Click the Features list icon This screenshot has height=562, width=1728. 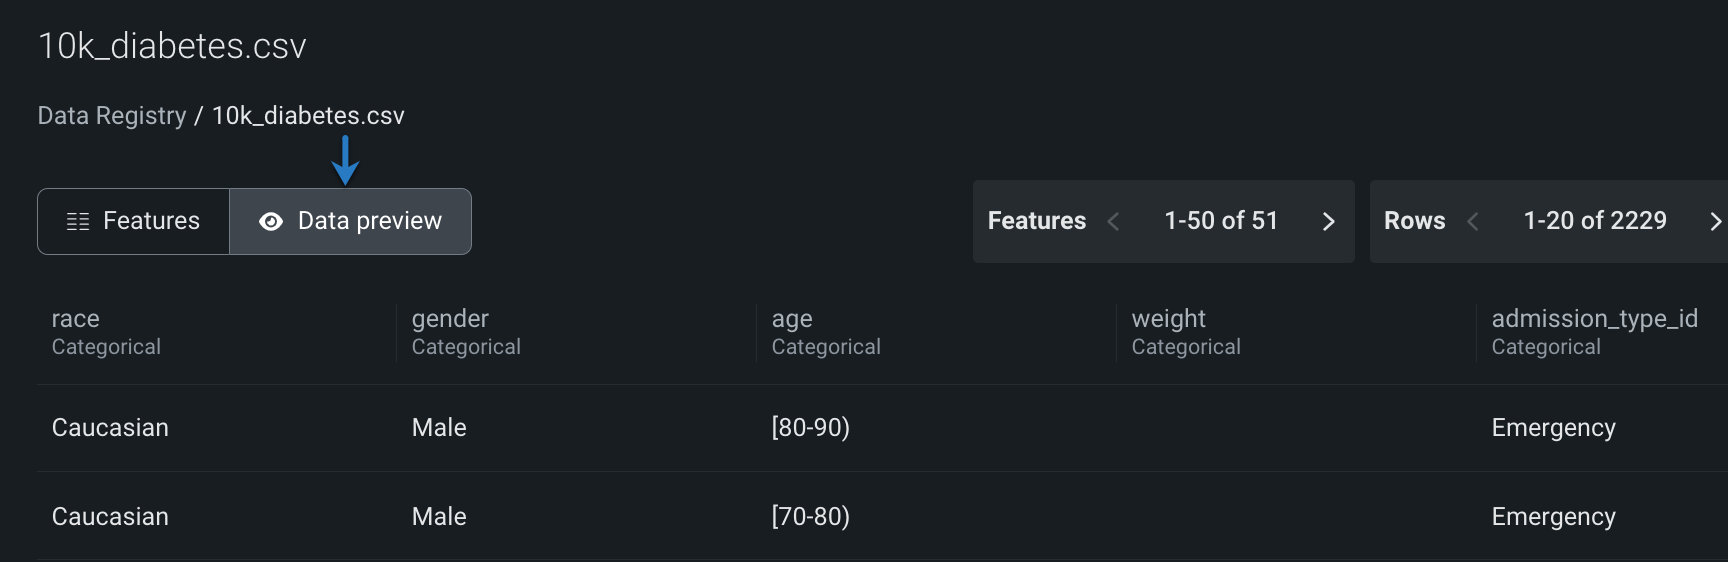point(78,221)
